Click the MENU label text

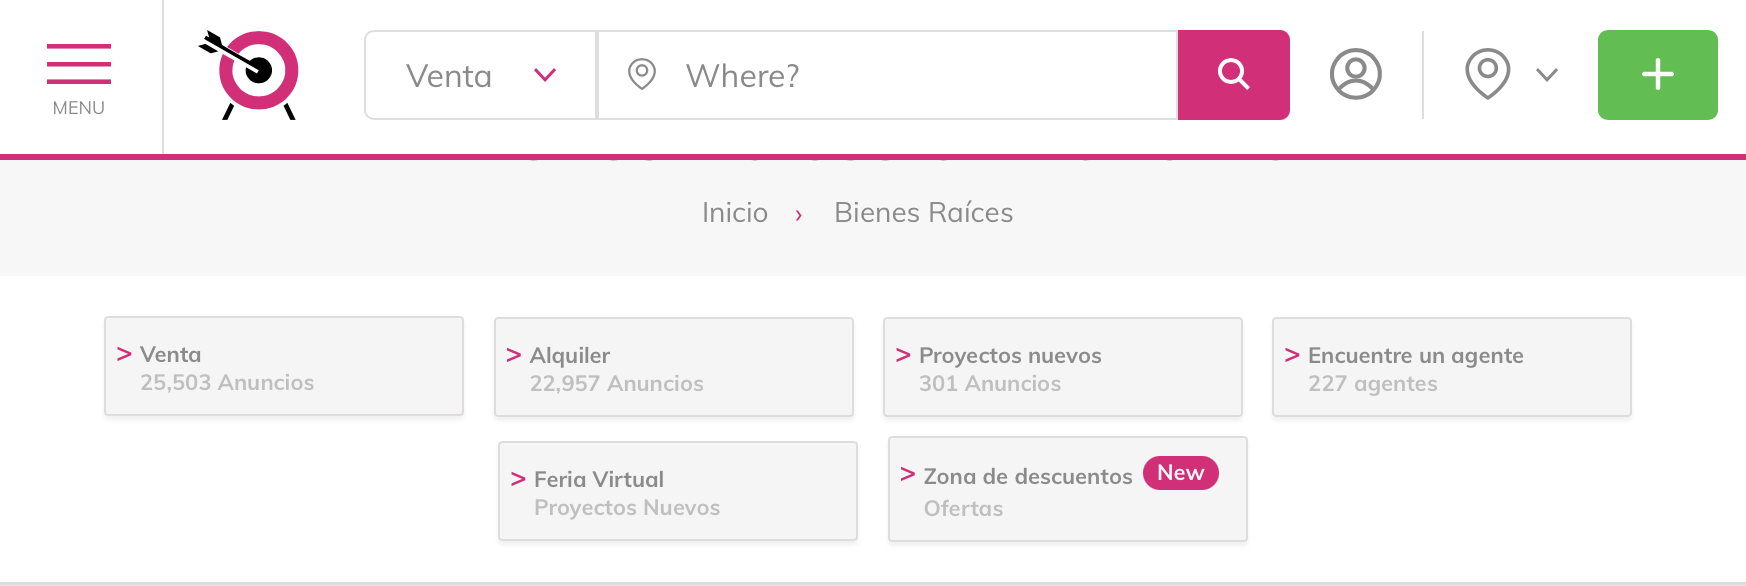(79, 108)
